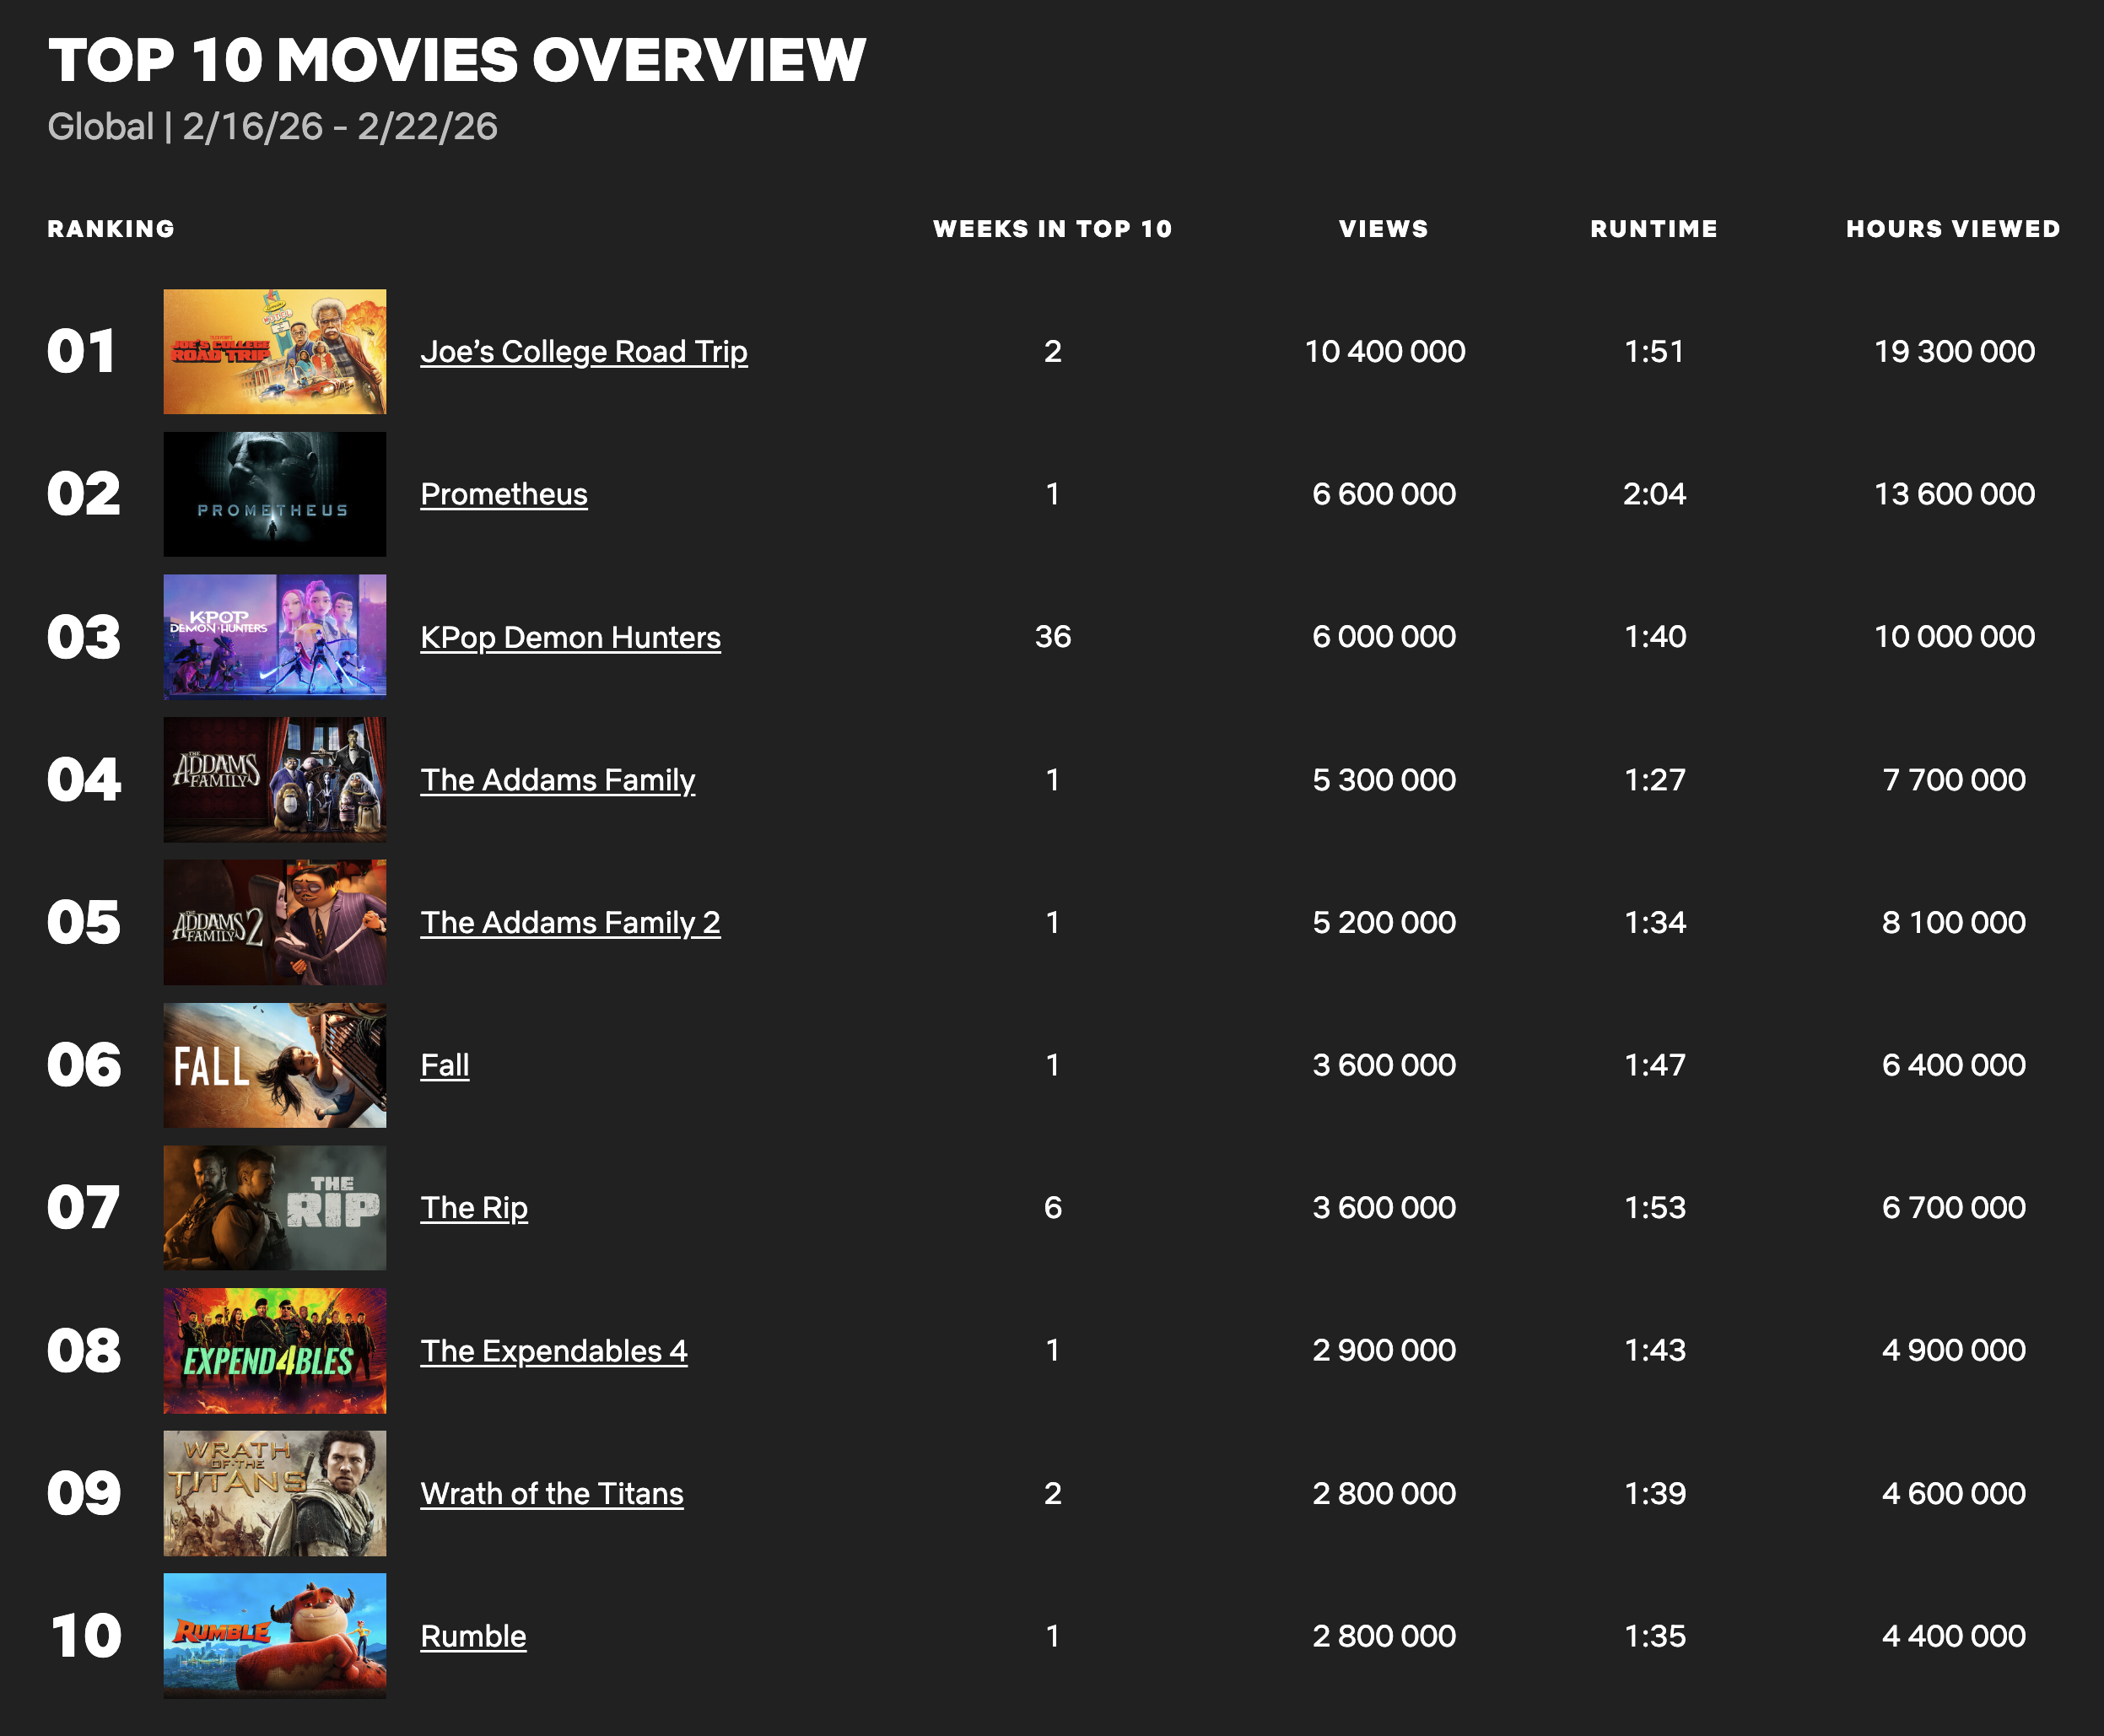The width and height of the screenshot is (2104, 1736).
Task: Open the Rumble movie link
Action: coord(472,1636)
